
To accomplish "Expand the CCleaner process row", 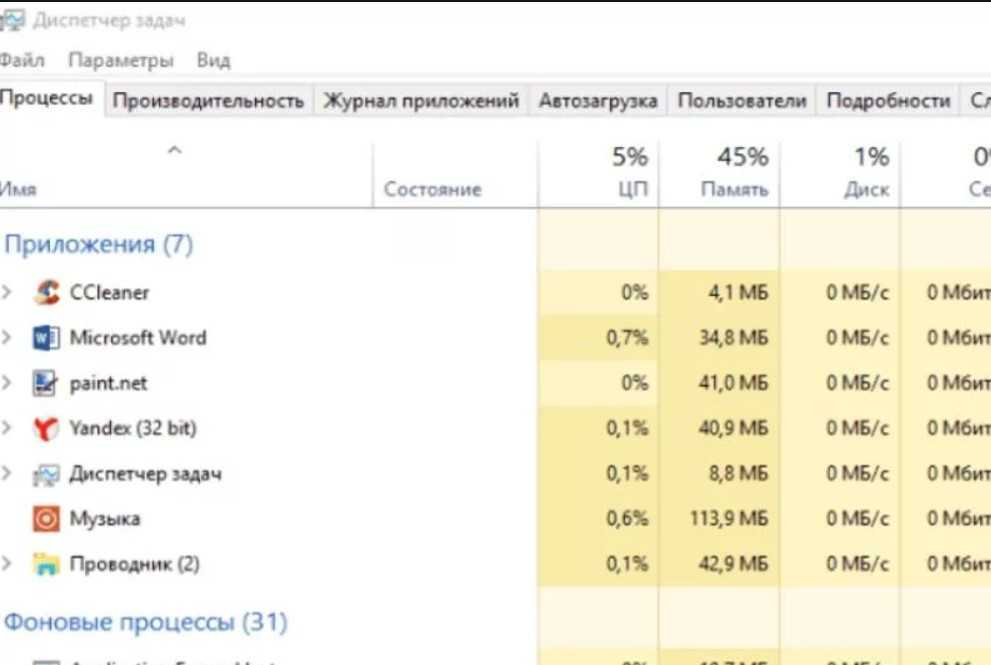I will [x=7, y=292].
